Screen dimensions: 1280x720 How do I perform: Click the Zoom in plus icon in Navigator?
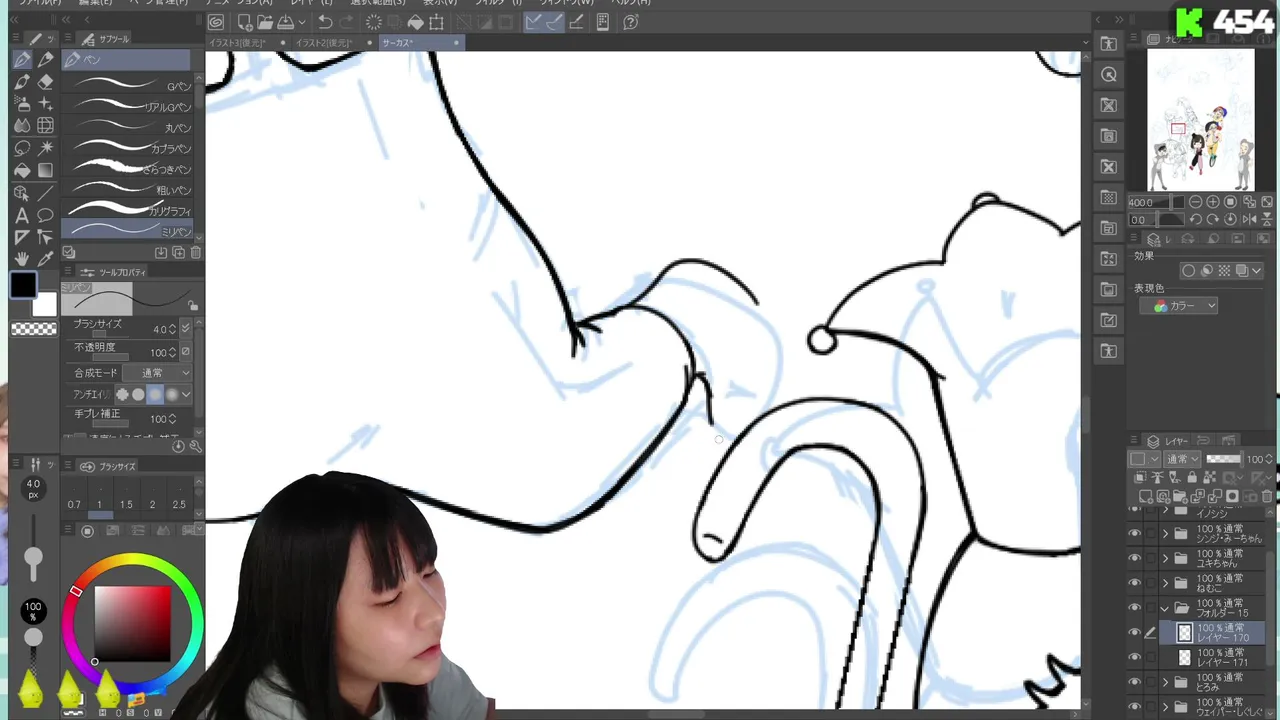coord(1213,202)
